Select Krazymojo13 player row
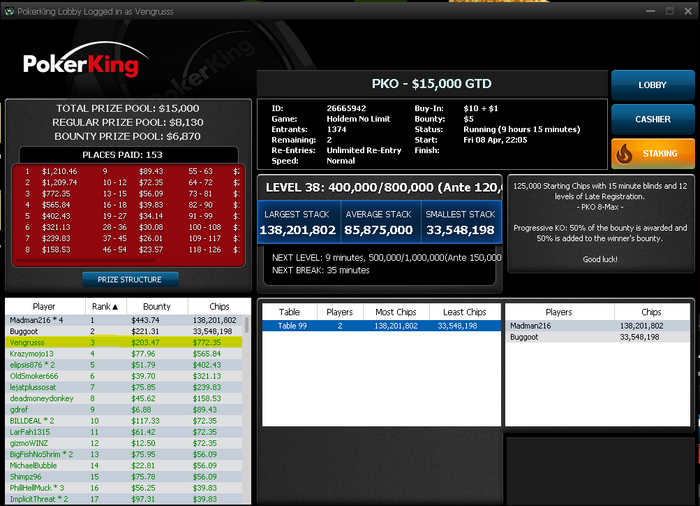 coord(124,354)
